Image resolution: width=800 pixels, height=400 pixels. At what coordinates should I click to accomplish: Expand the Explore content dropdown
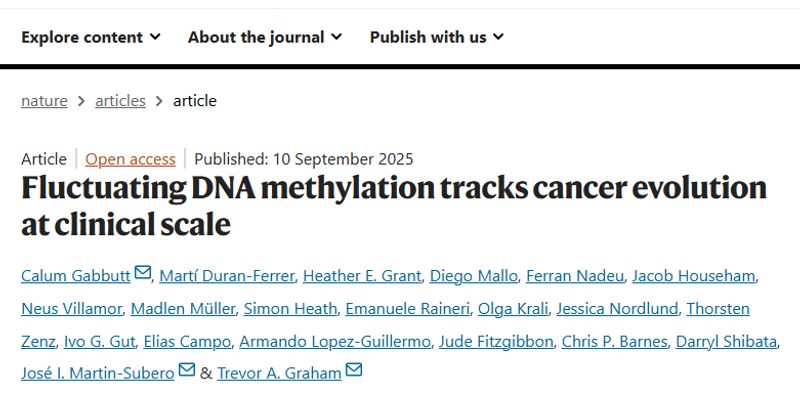point(91,37)
